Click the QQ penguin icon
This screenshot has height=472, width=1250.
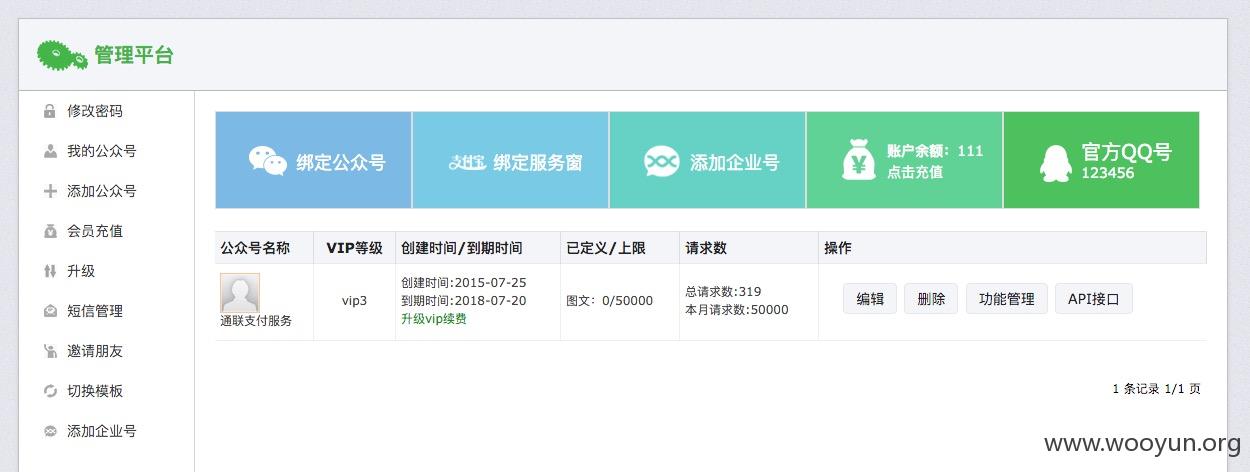1055,161
